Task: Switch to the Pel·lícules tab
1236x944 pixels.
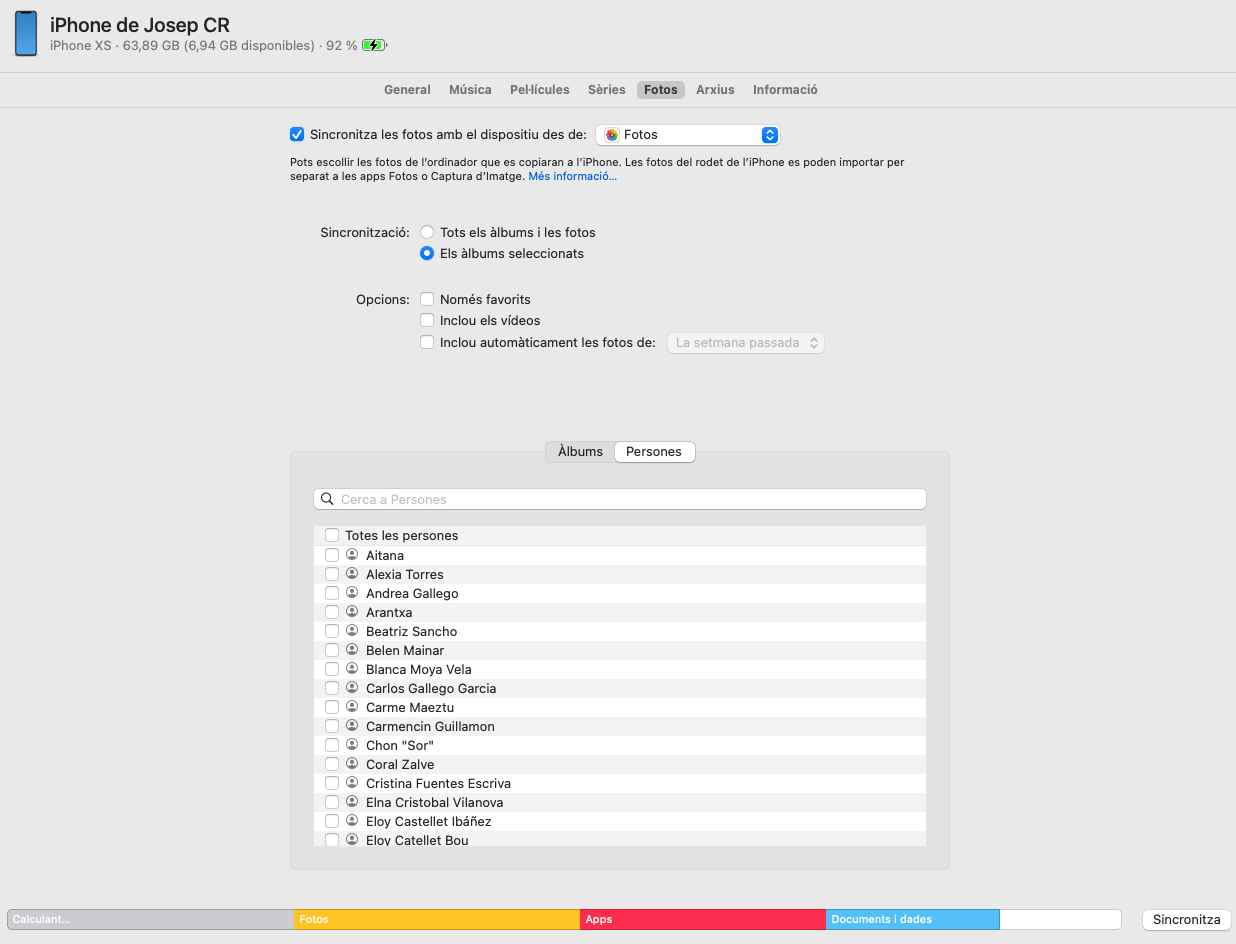Action: (x=540, y=90)
